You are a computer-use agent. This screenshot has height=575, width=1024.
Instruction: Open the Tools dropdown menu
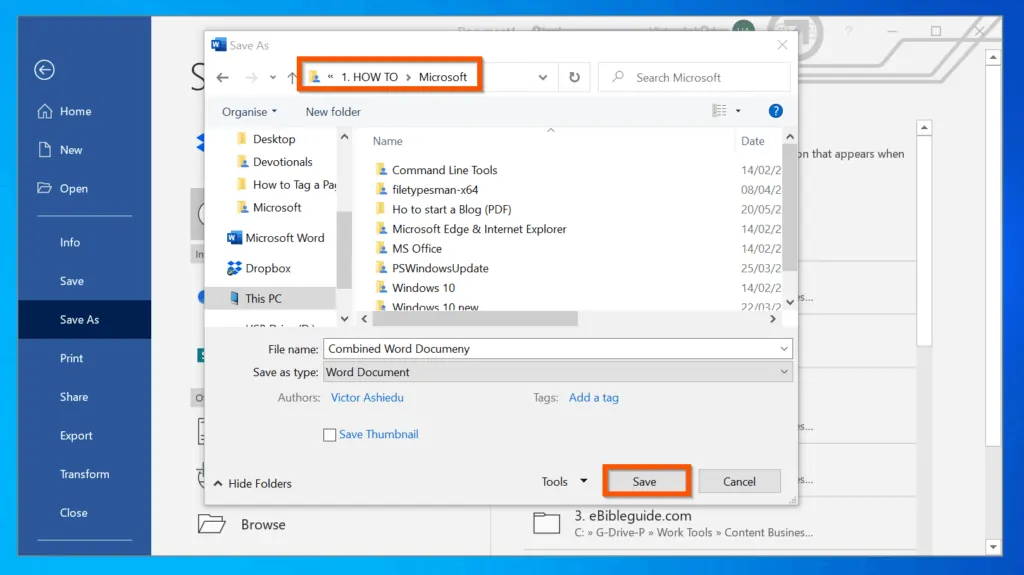564,481
